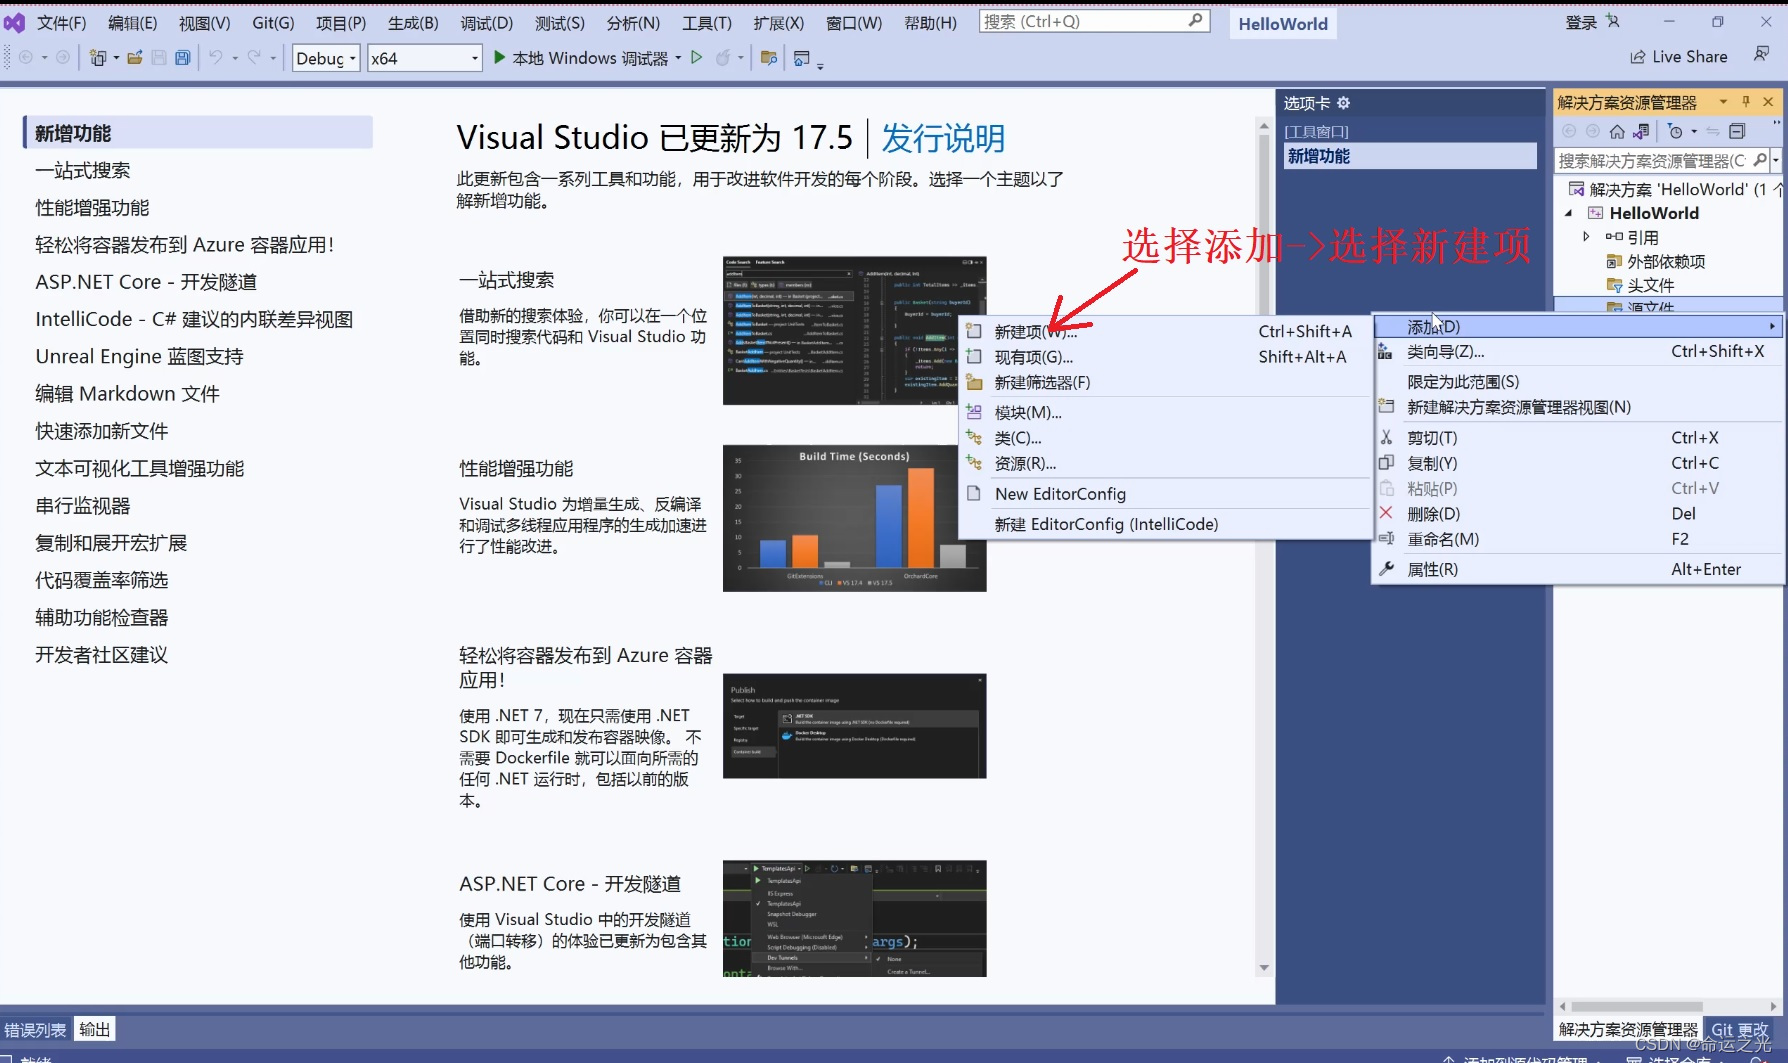Select 头文件 tree item
1788x1063 pixels.
click(x=1650, y=285)
